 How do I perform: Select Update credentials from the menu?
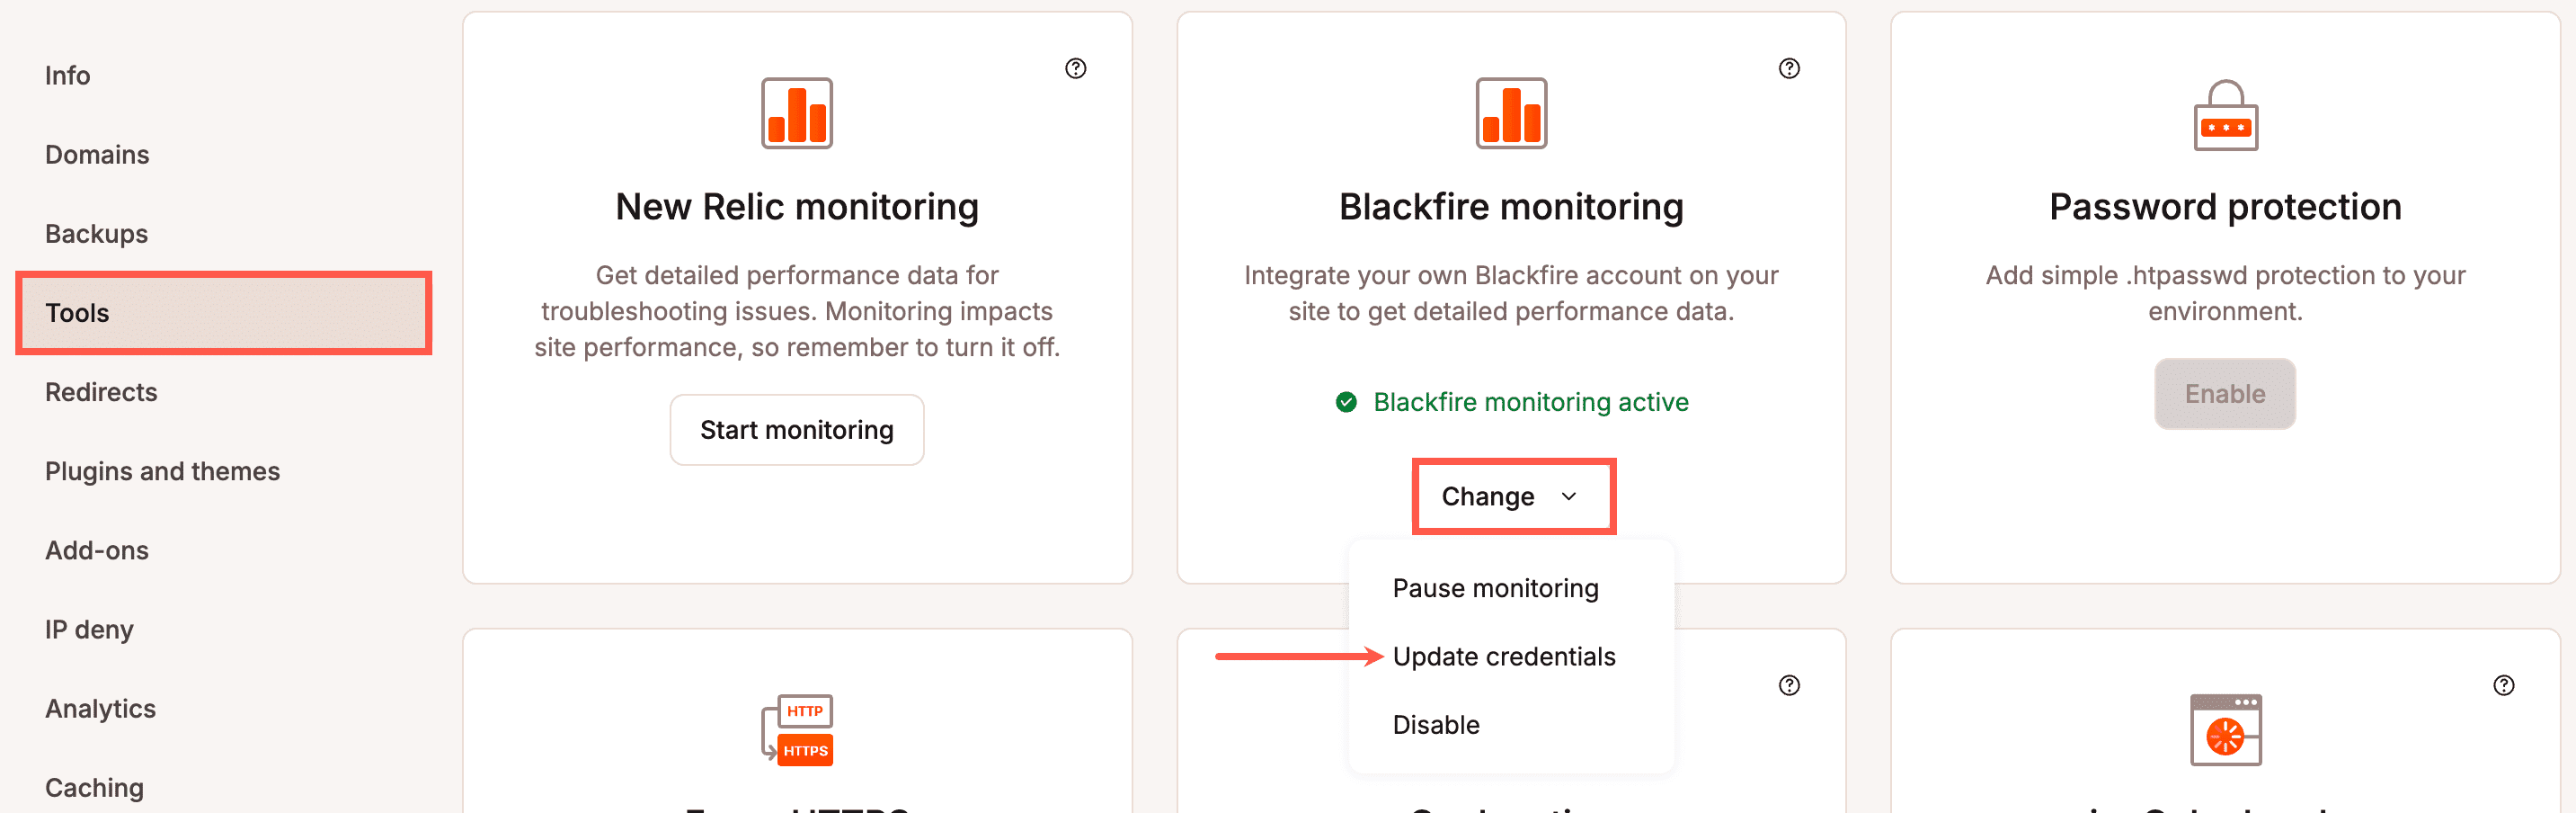click(x=1504, y=656)
